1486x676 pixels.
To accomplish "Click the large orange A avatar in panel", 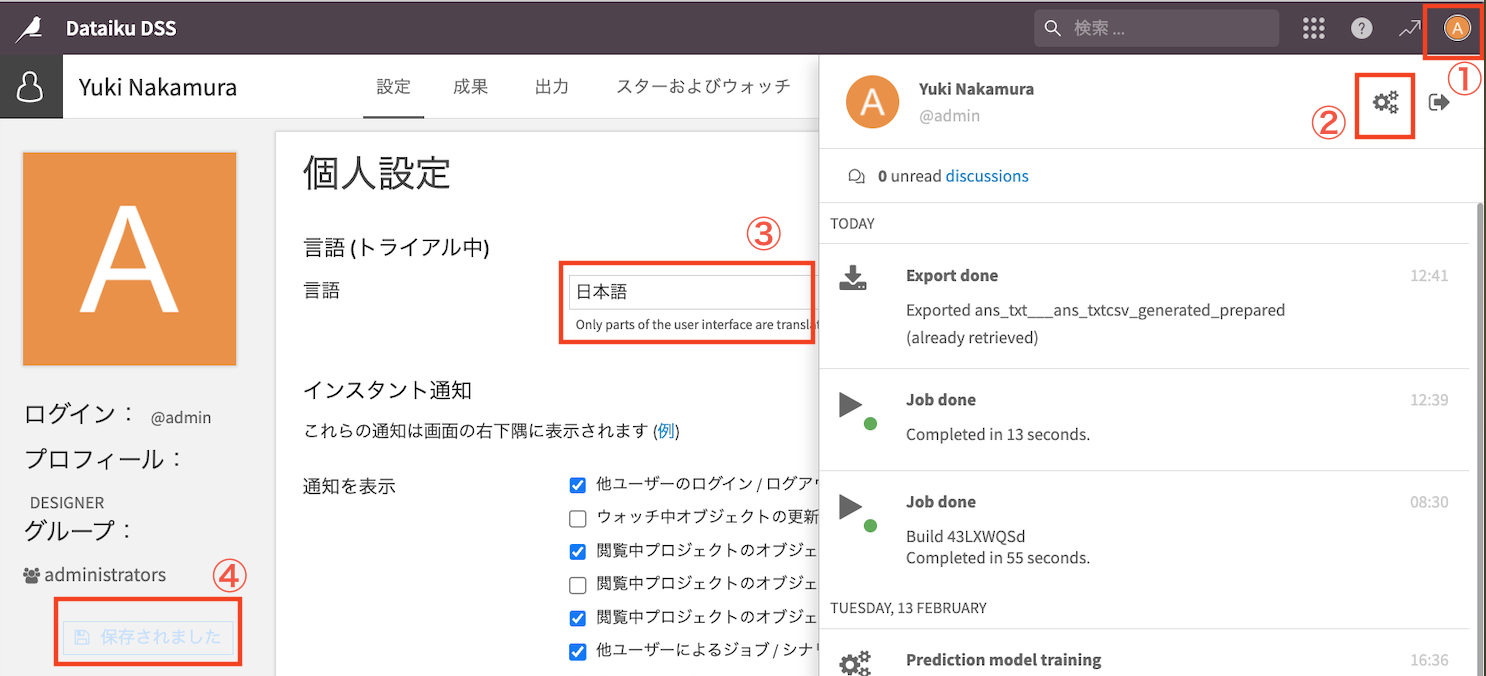I will coord(872,102).
